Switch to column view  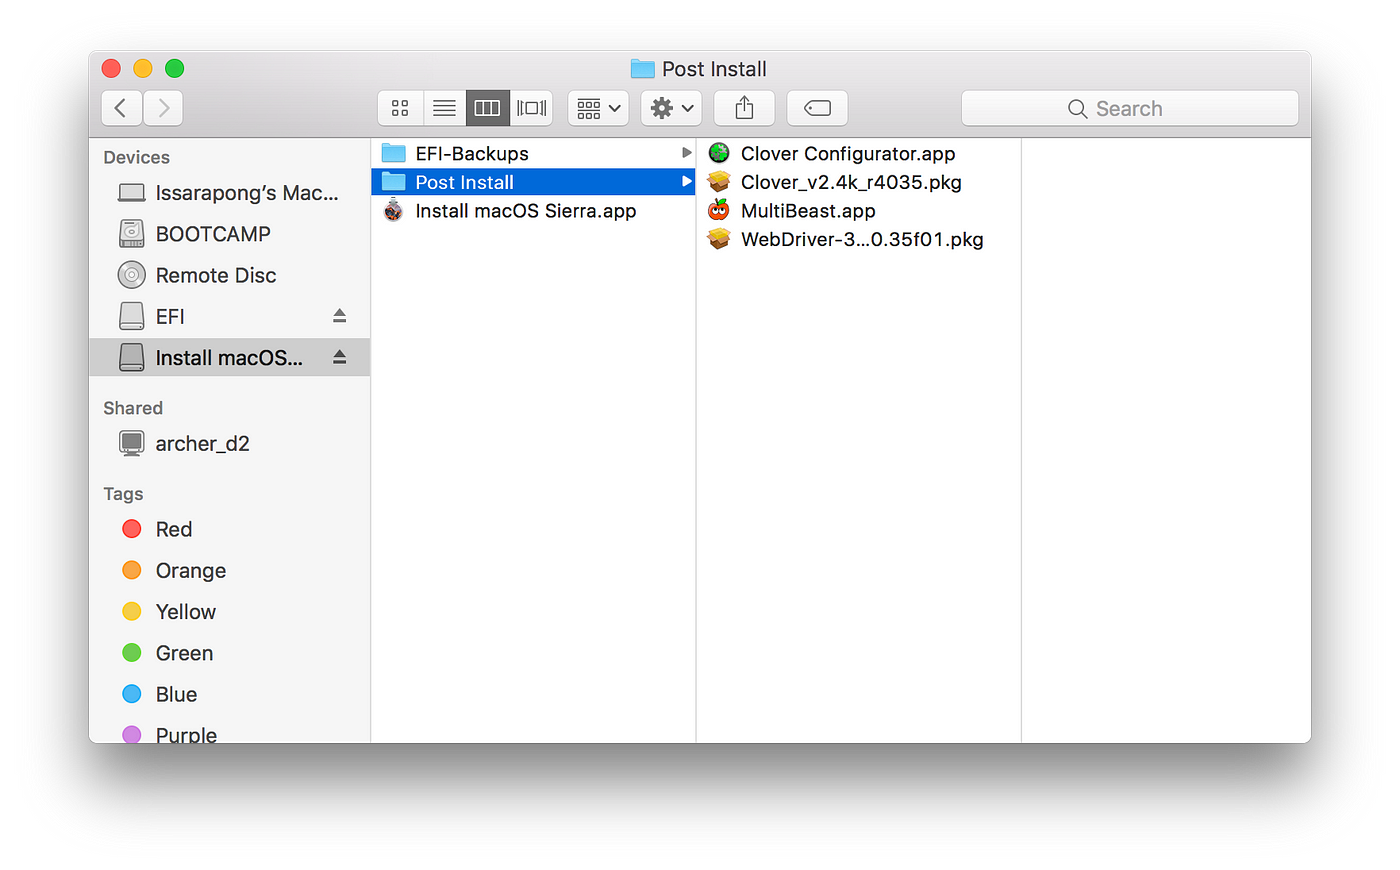click(x=487, y=108)
